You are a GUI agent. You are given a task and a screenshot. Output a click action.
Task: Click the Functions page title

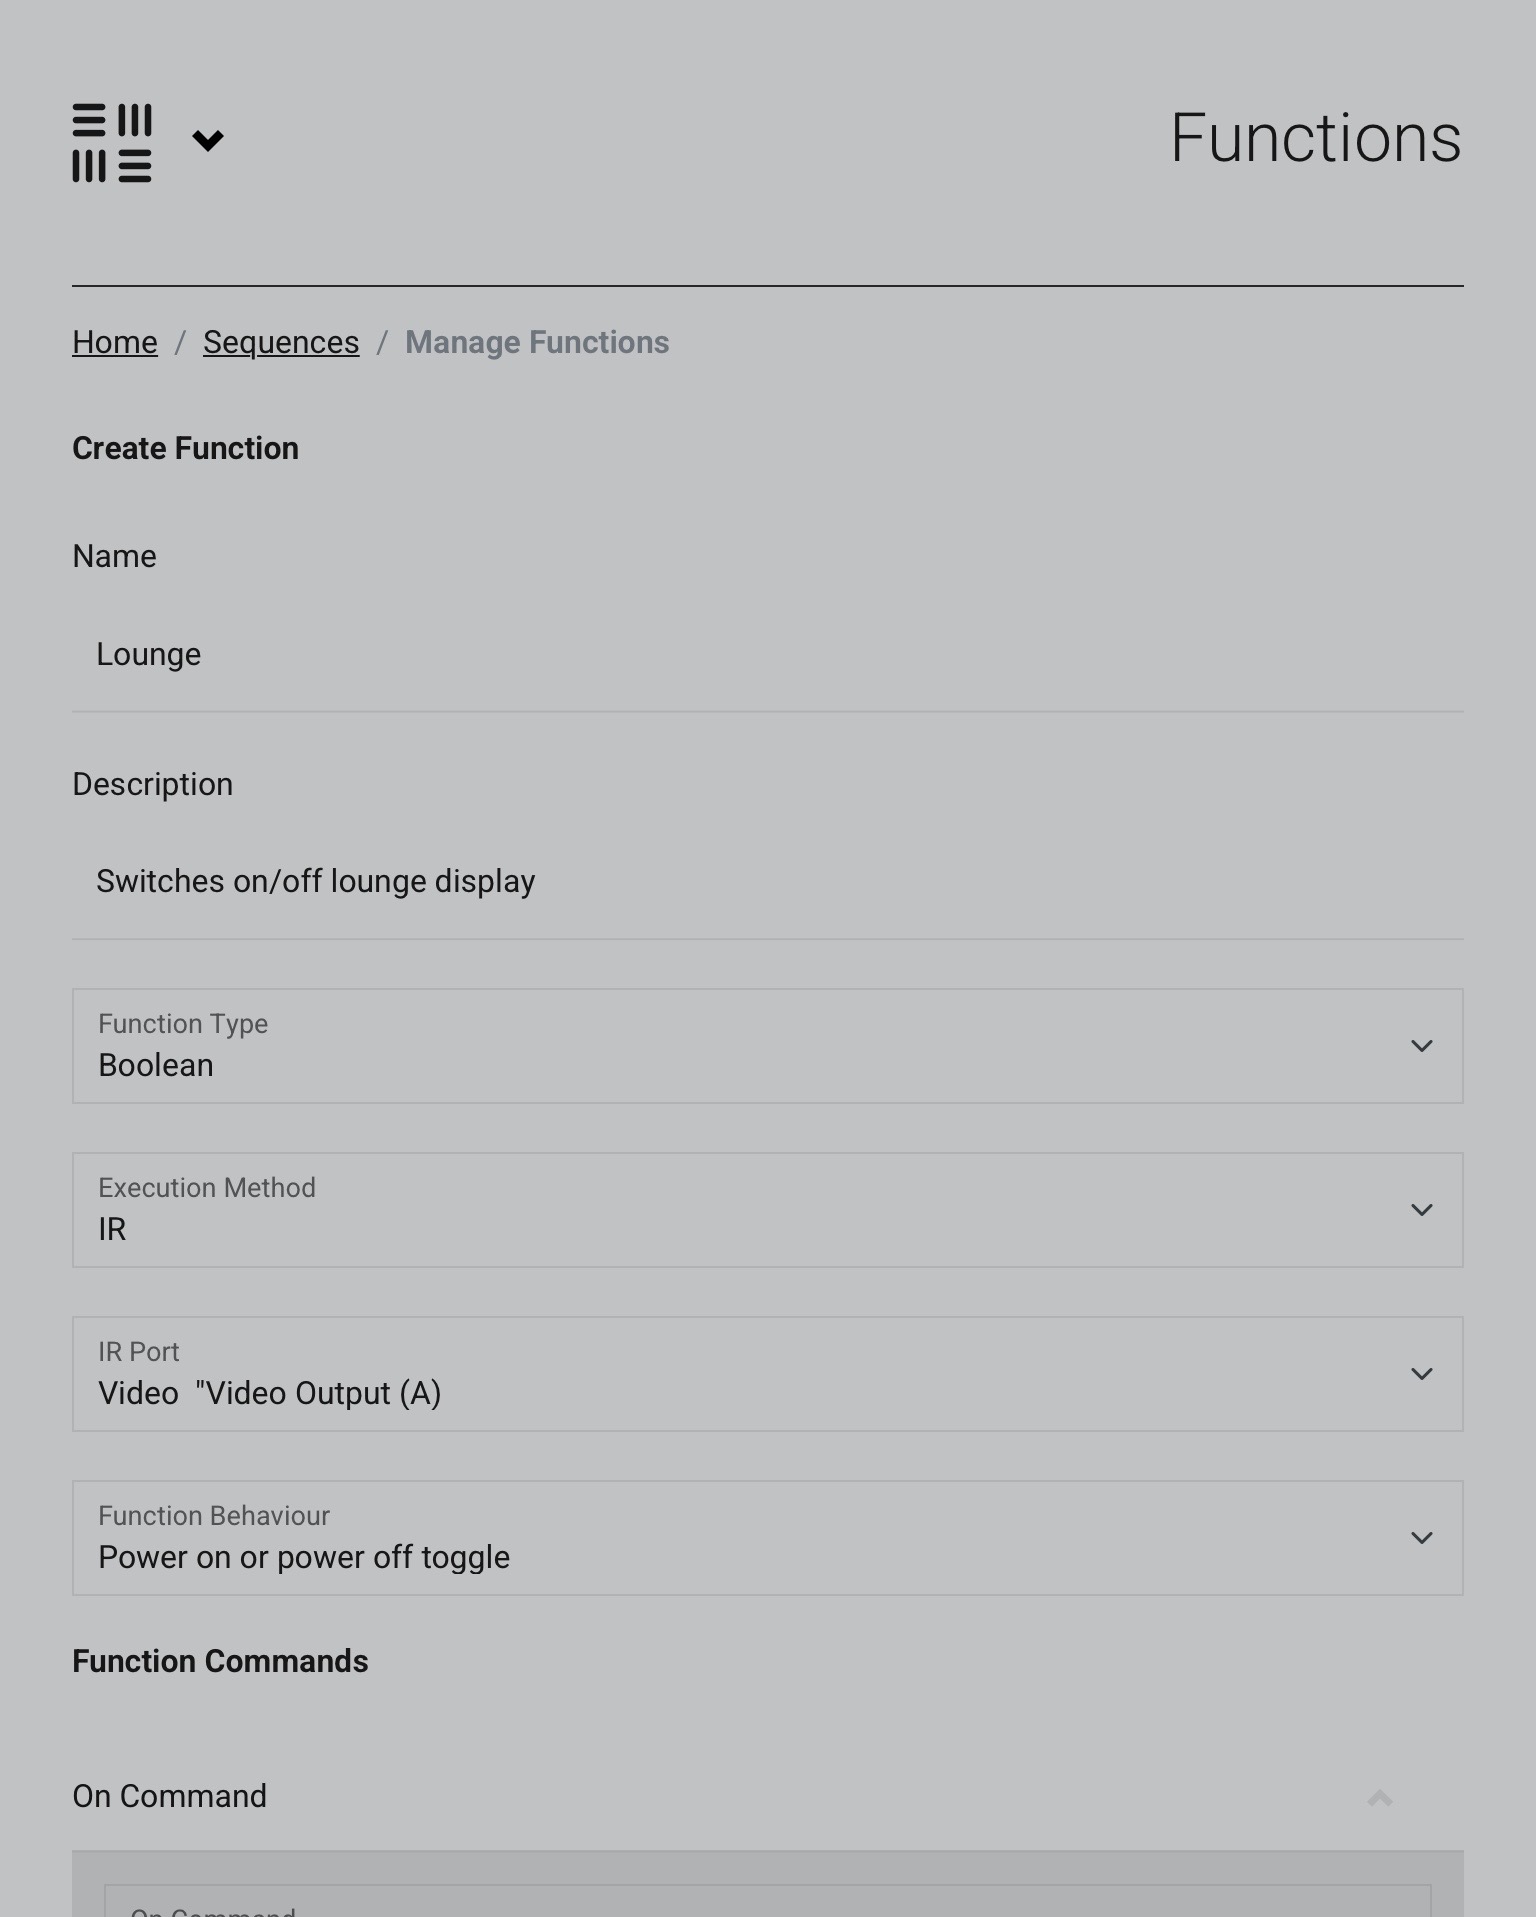1316,138
